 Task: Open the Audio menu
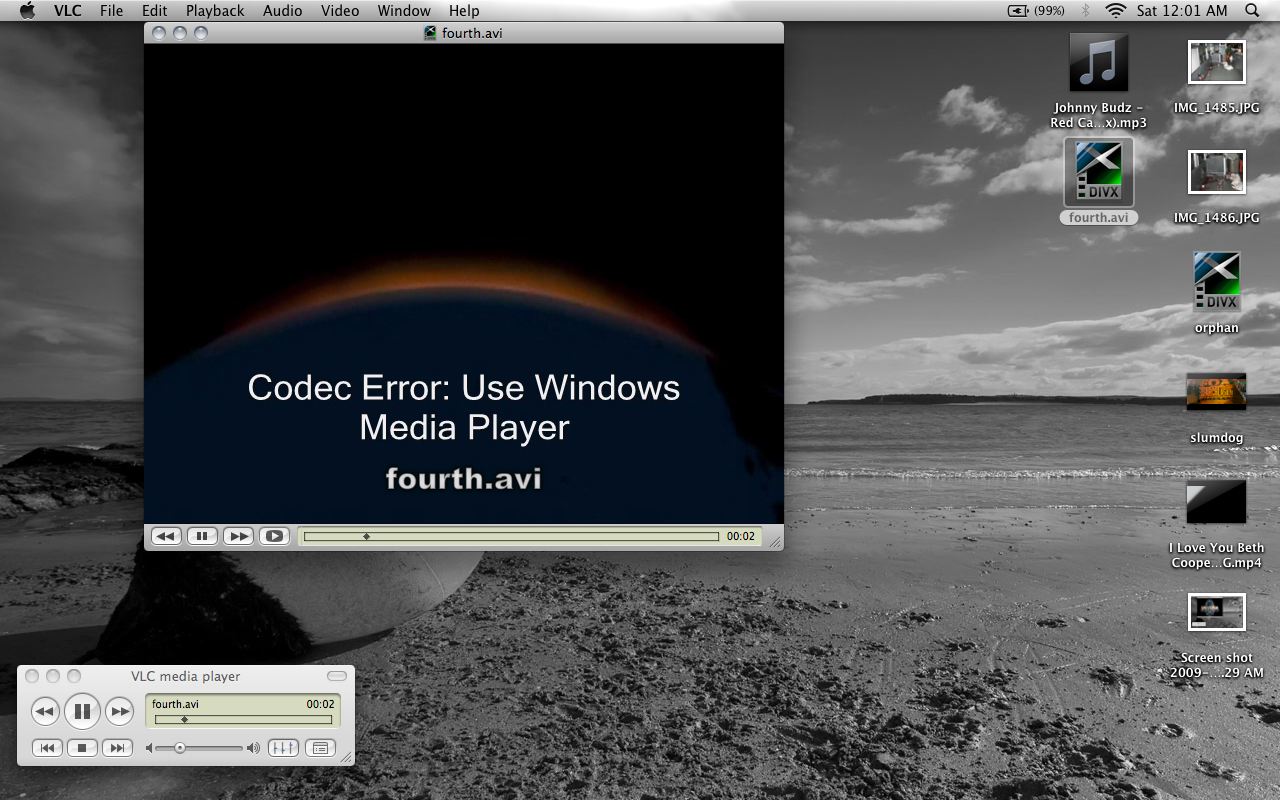click(283, 10)
